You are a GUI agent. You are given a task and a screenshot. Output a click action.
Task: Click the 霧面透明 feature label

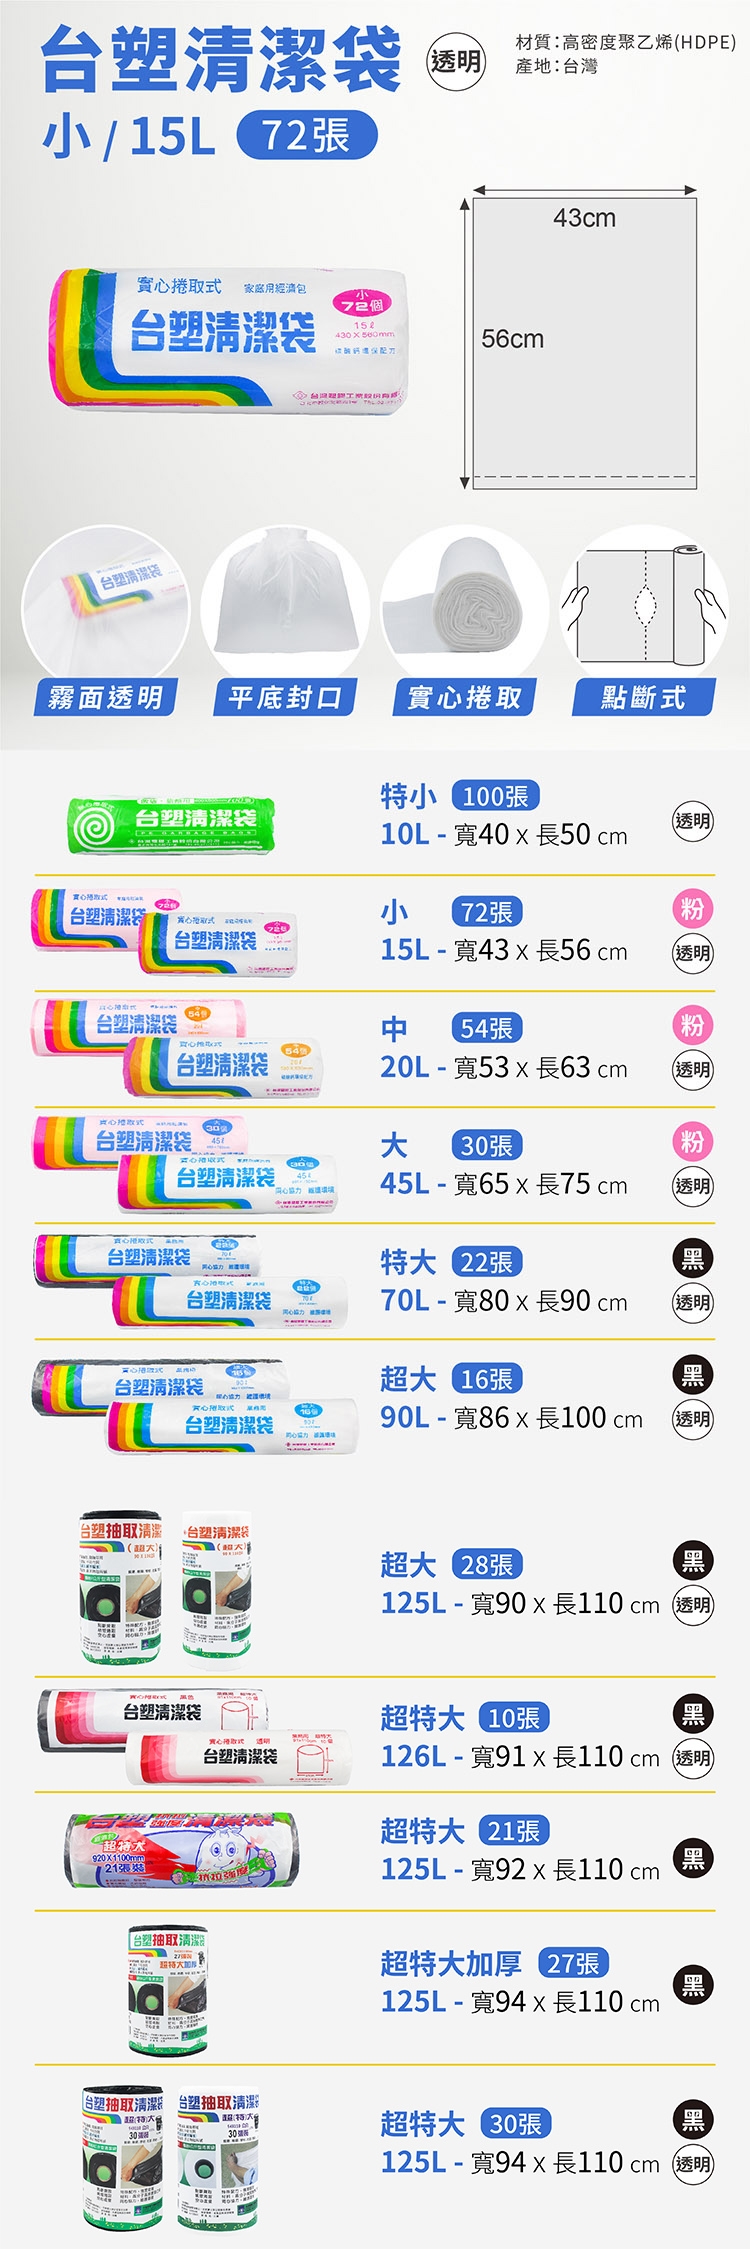pyautogui.click(x=105, y=697)
